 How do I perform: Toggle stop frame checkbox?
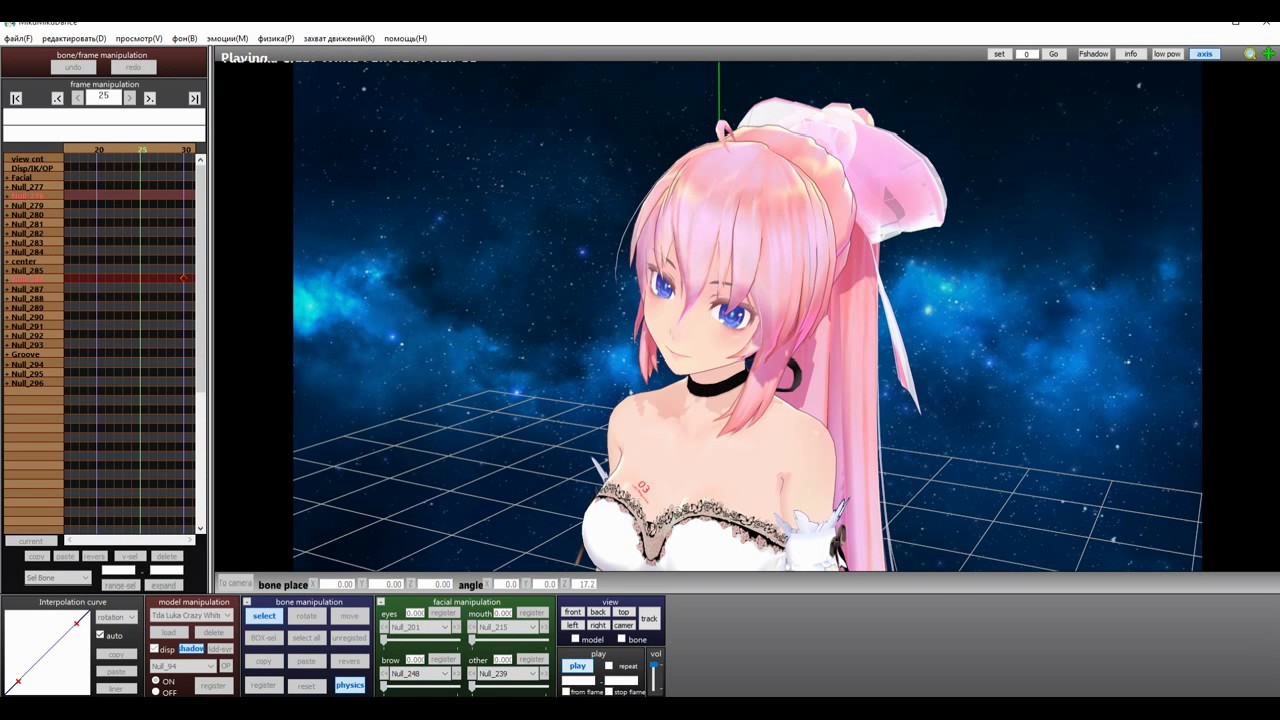pos(608,692)
